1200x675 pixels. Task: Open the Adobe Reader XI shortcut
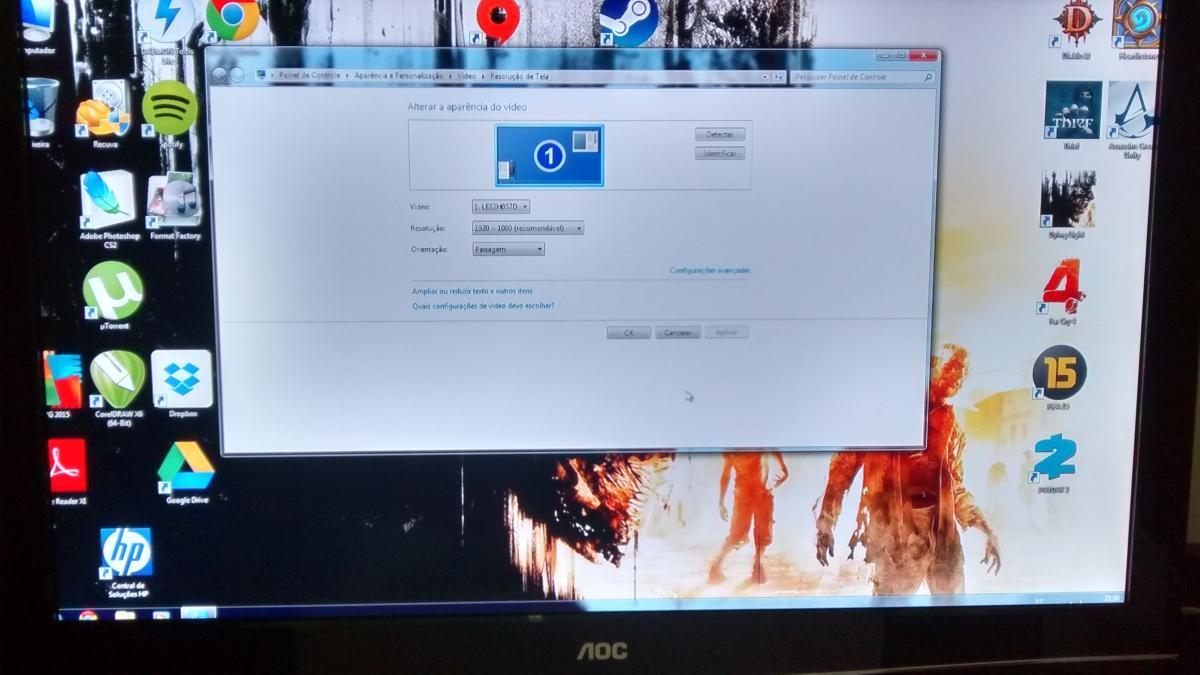point(67,470)
